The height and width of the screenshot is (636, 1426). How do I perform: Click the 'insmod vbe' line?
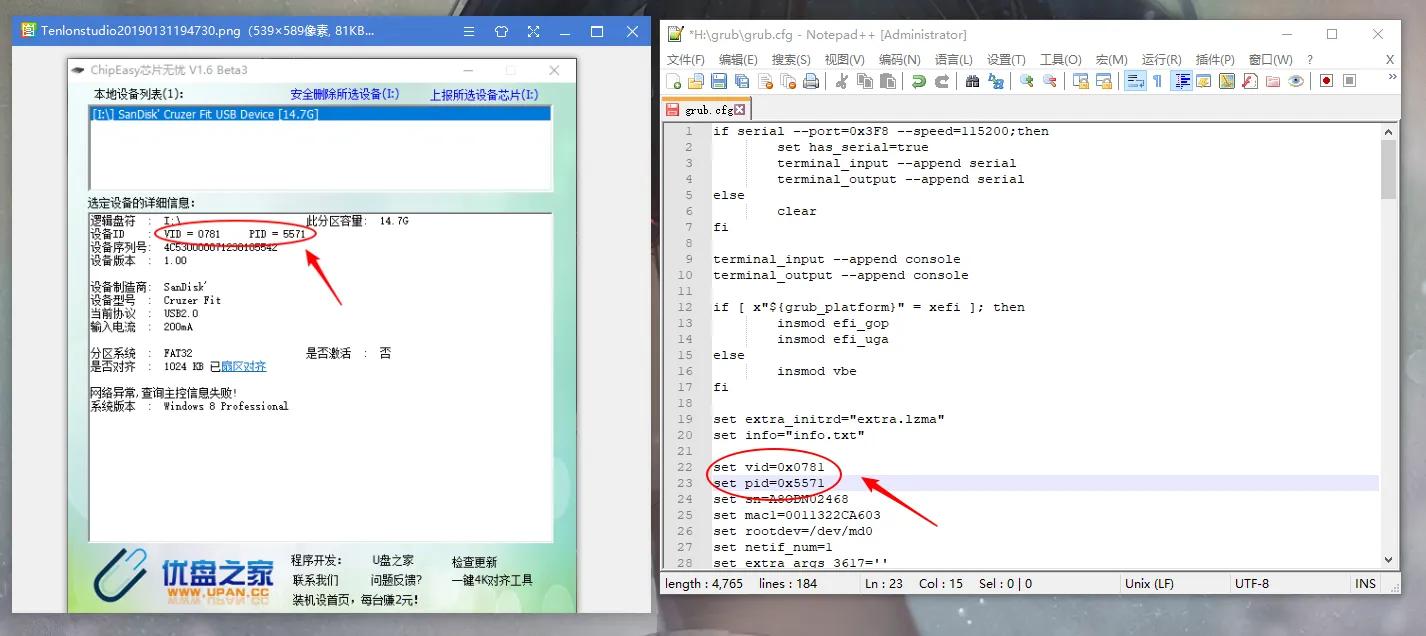point(816,371)
